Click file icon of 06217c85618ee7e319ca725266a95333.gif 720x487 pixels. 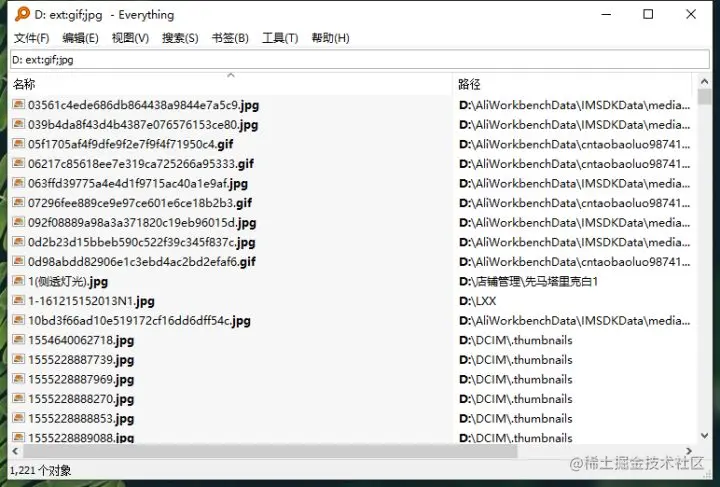(x=18, y=163)
